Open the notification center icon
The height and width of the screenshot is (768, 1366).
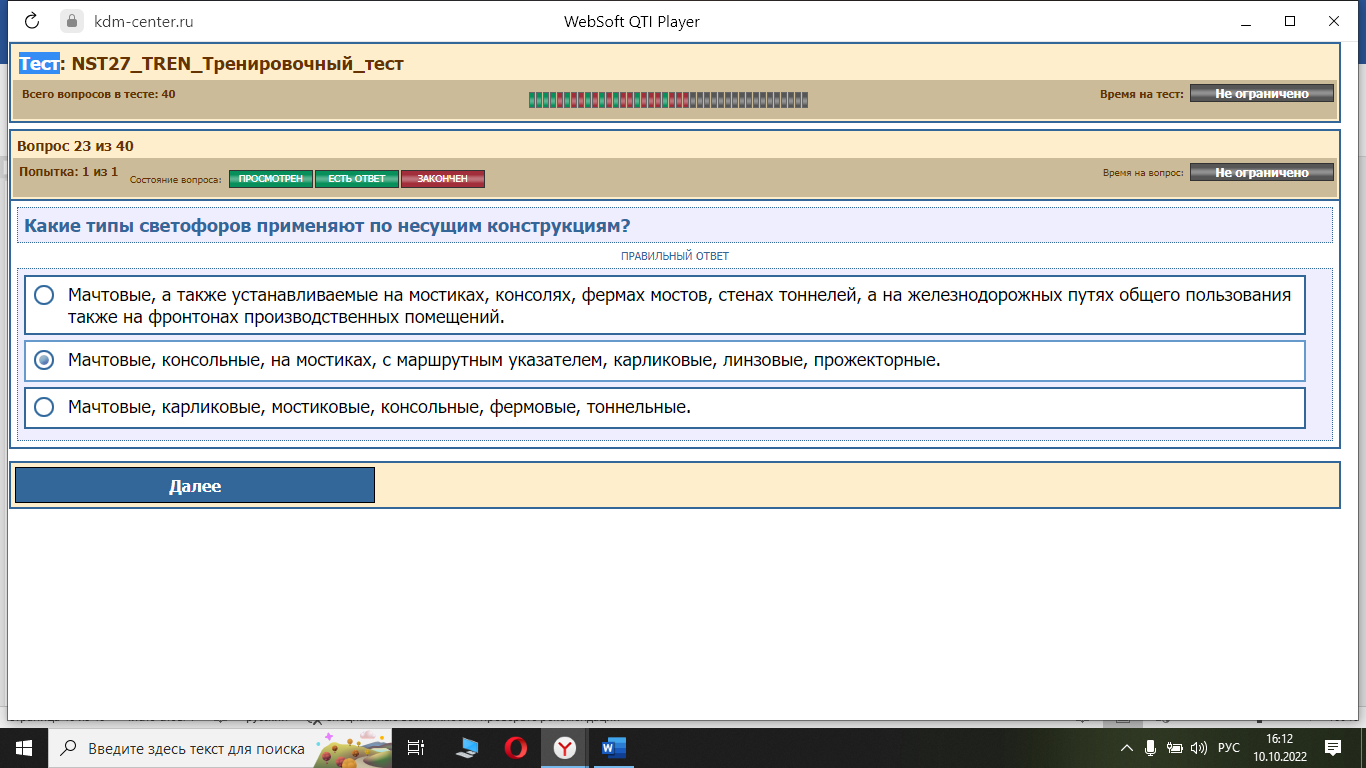1332,747
